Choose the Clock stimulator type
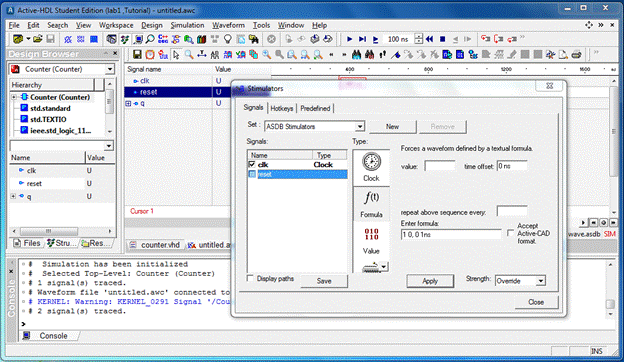This screenshot has height=362, width=624. tap(371, 167)
